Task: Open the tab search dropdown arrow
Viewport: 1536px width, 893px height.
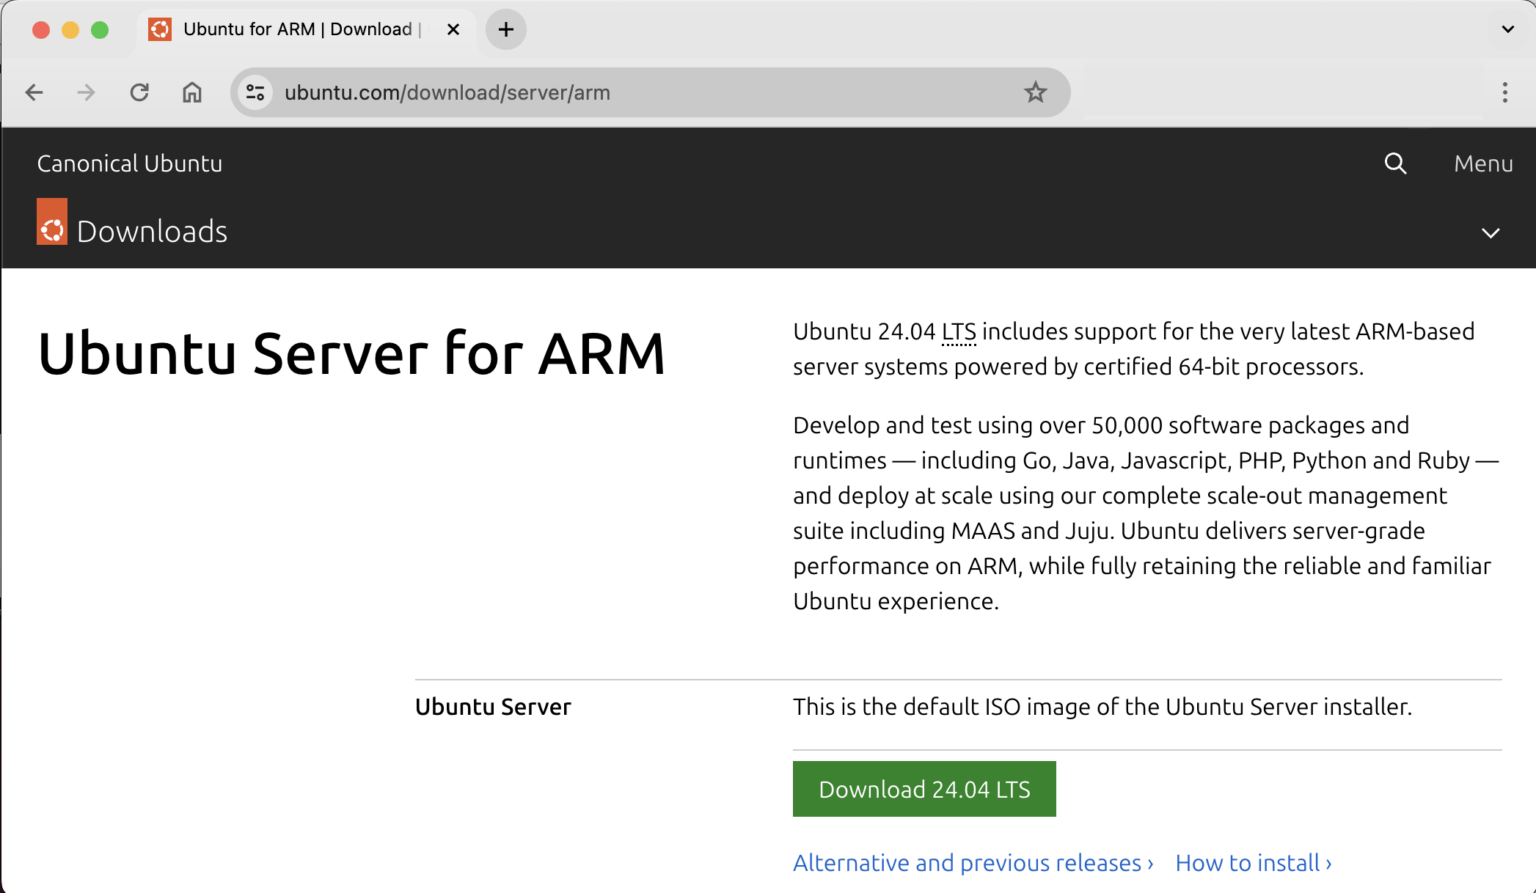Action: (x=1507, y=29)
